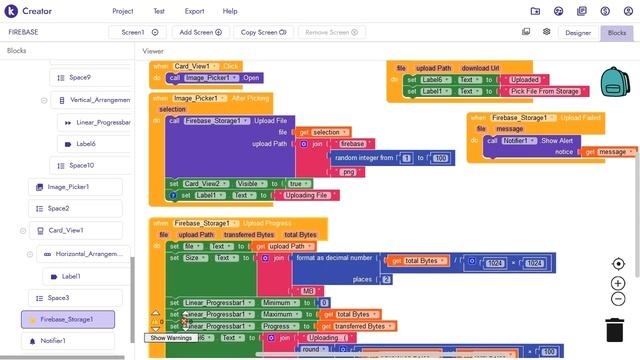640x360 pixels.
Task: Open the Visible property dropdown of Card_View2
Action: point(252,184)
